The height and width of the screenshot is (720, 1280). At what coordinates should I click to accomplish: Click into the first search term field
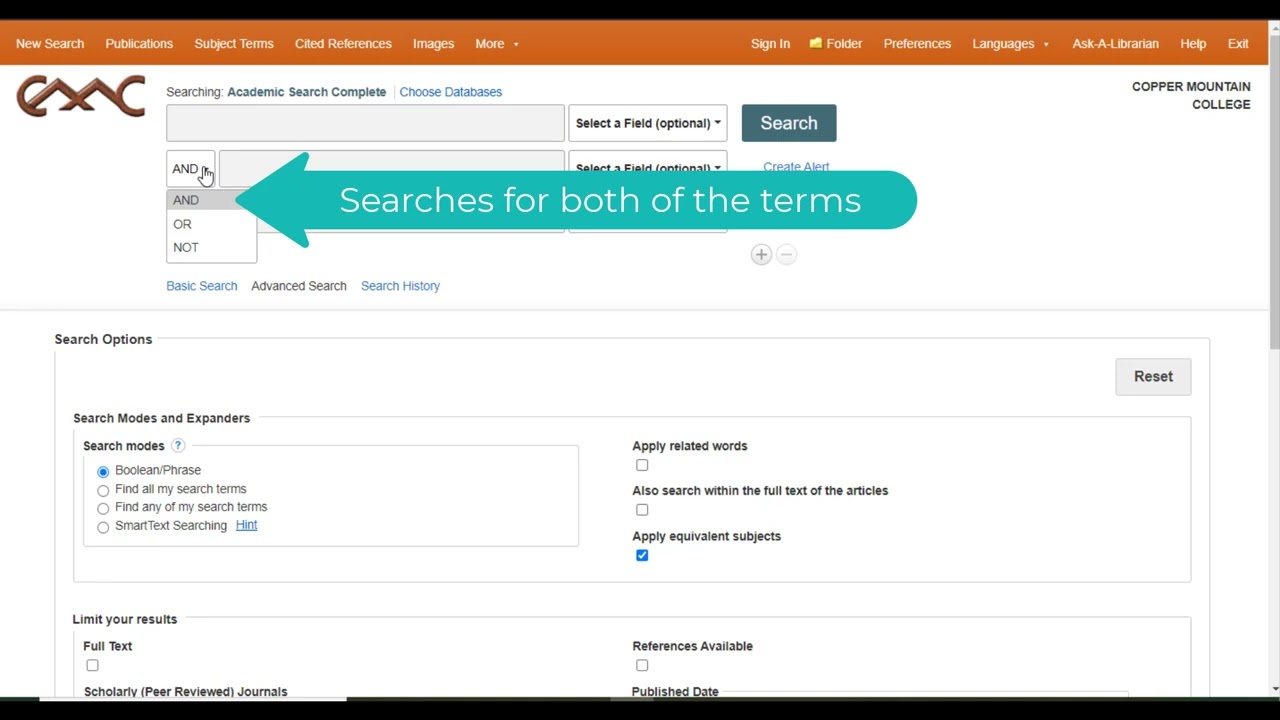[x=365, y=123]
